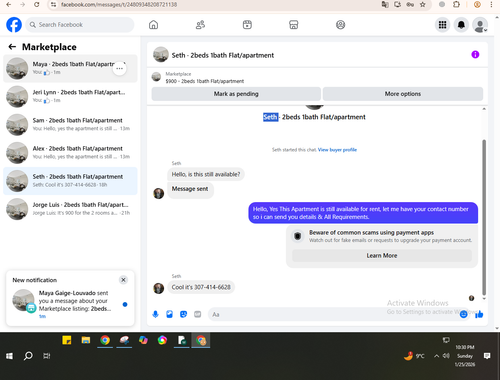
Task: Open the account profile menu
Action: tap(480, 25)
